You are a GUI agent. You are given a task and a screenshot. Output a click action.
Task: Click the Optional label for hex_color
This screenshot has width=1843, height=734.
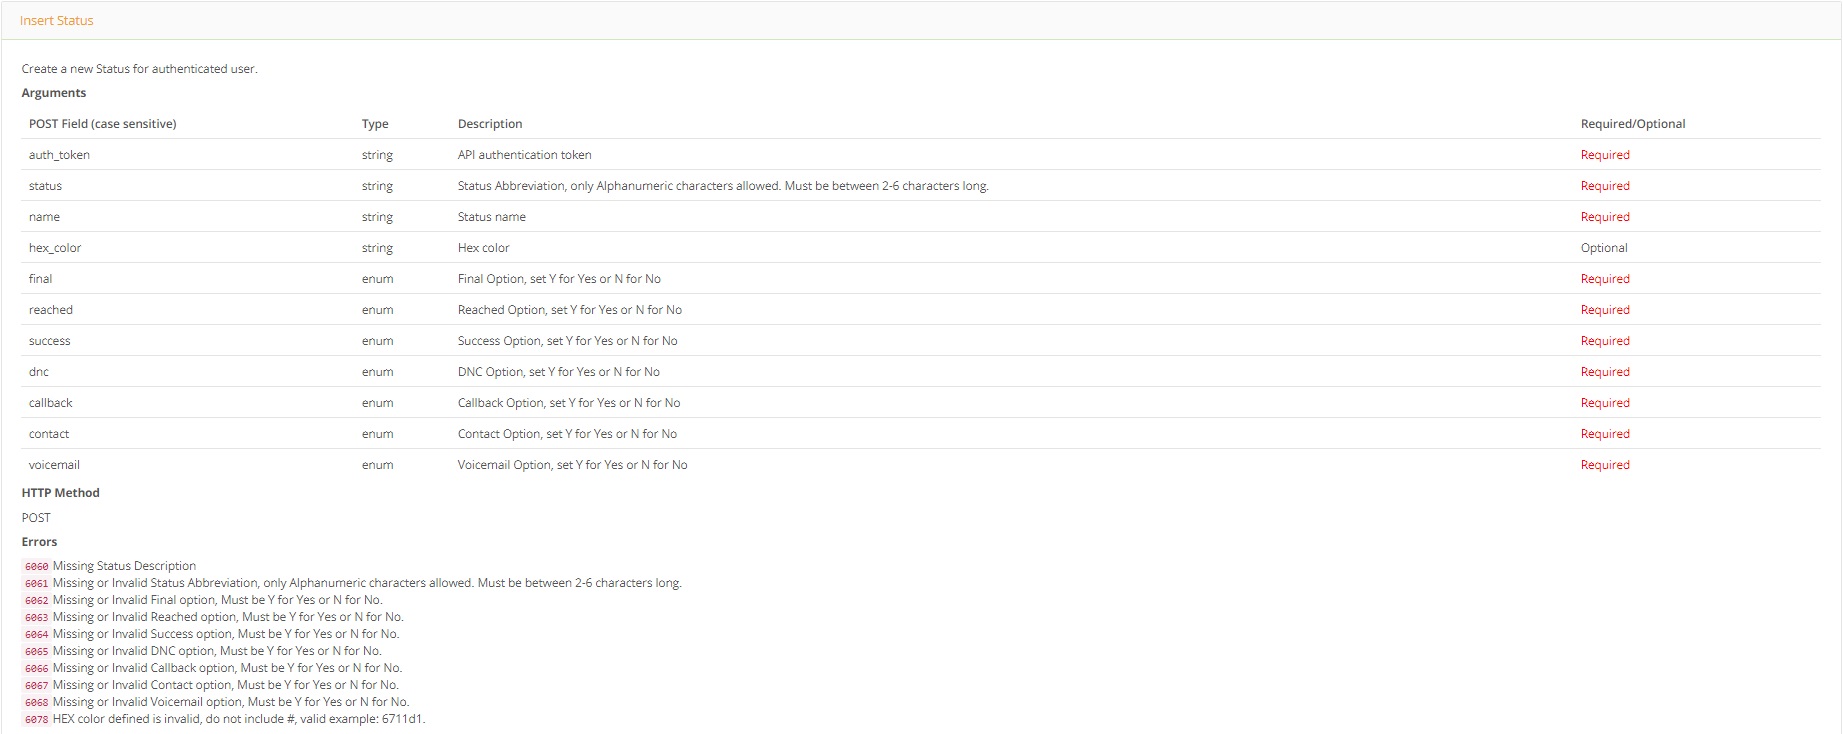1603,248
